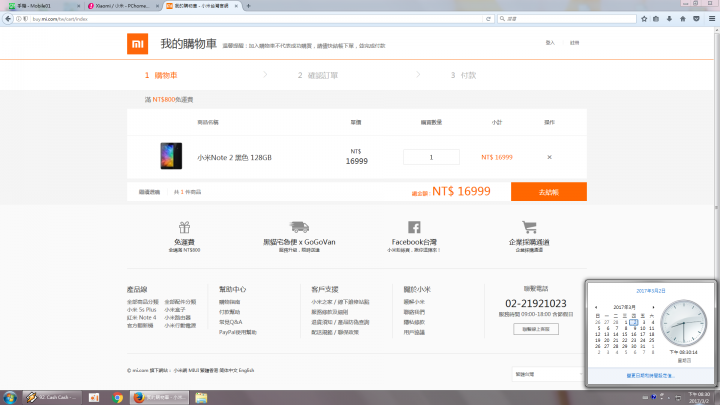Click English language link in footer
Screen dimensions: 720x405
click(246, 370)
